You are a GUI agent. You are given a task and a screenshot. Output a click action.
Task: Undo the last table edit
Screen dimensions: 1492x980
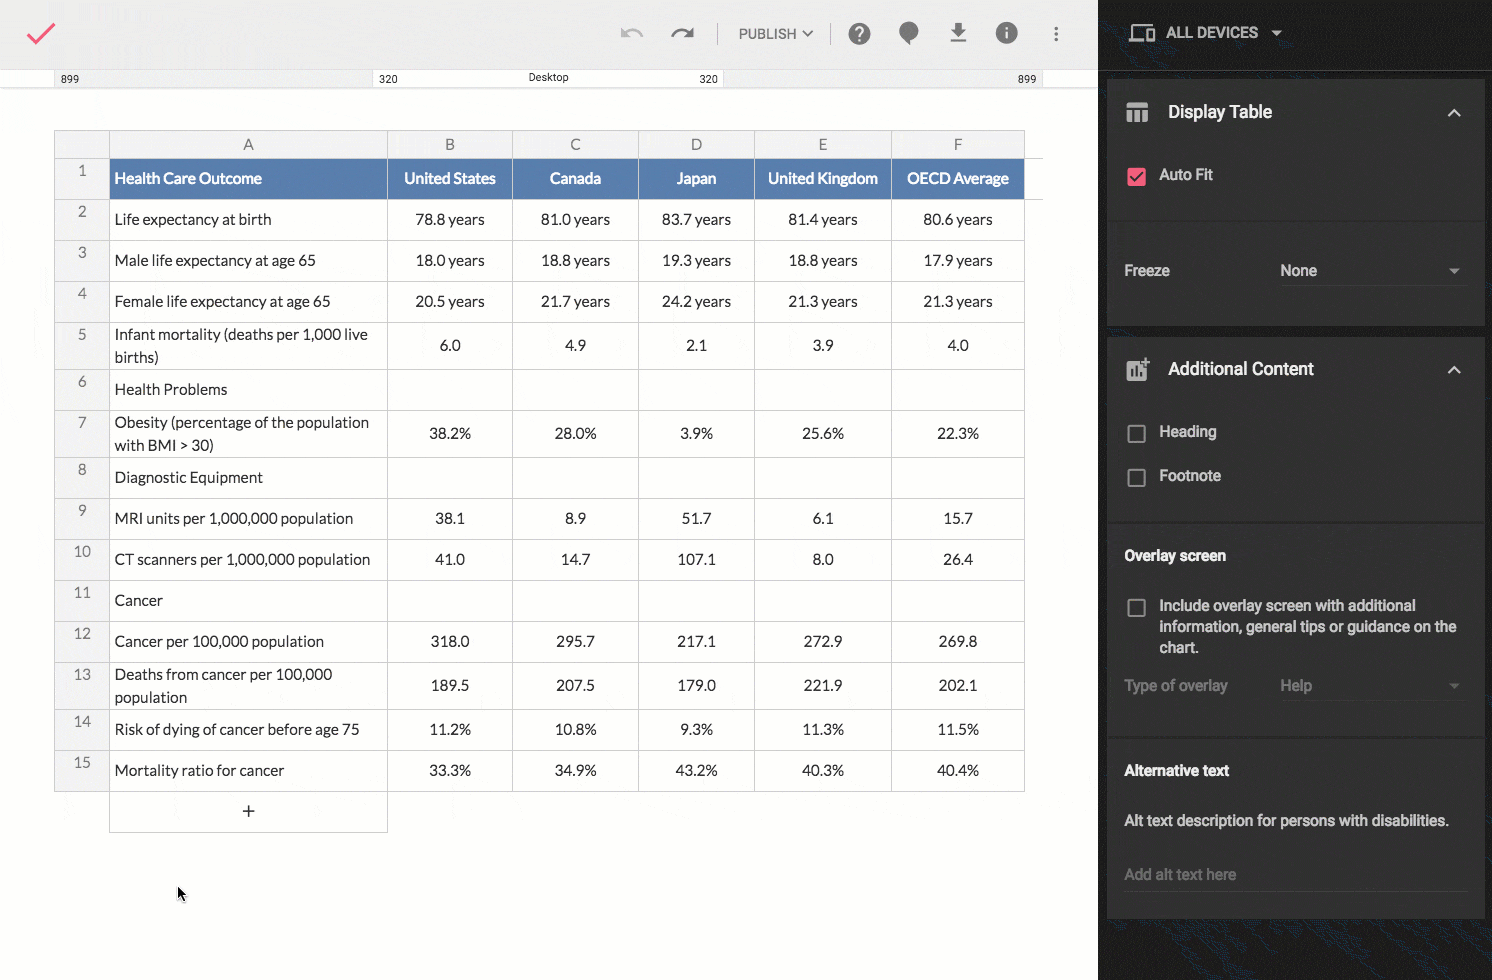coord(631,34)
